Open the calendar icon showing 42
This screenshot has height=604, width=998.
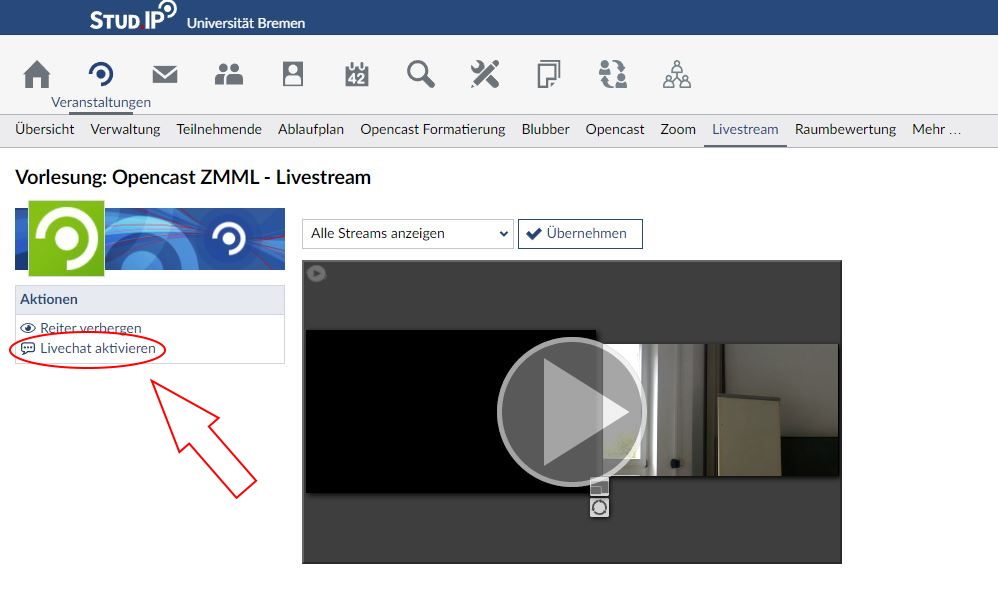tap(357, 75)
